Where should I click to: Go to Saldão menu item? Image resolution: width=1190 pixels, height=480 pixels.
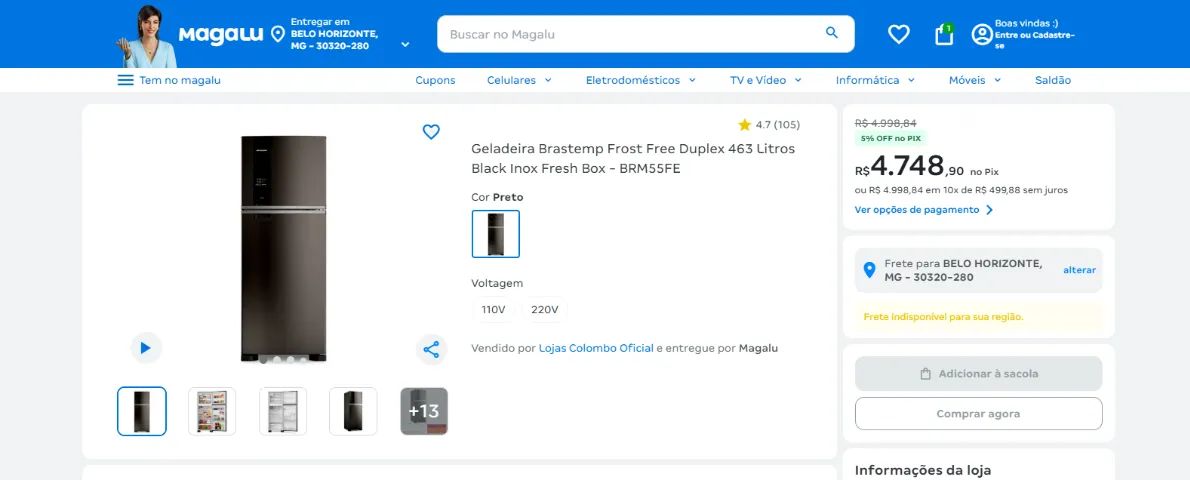click(x=1053, y=80)
